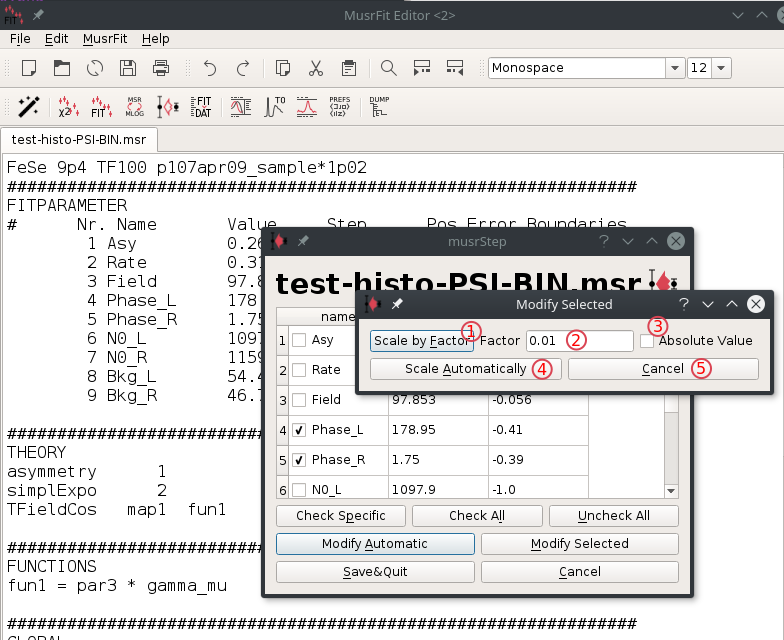Image resolution: width=784 pixels, height=640 pixels.
Task: Open the MusrFit menu
Action: pyautogui.click(x=105, y=39)
